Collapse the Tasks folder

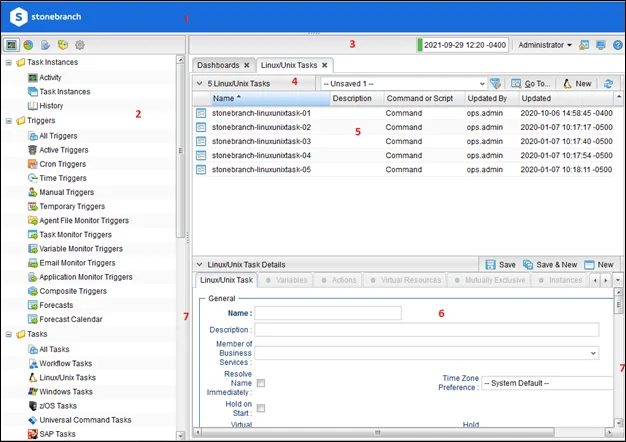(9, 334)
